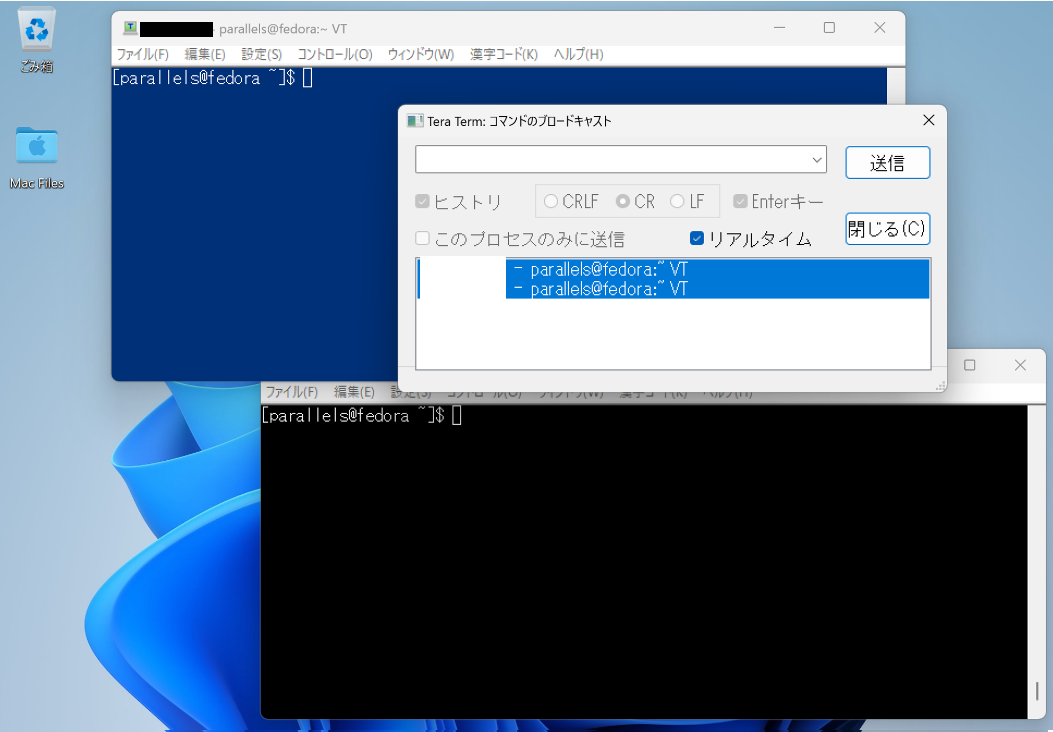1053x732 pixels.
Task: Click the 閉じる(C) button
Action: tap(887, 229)
